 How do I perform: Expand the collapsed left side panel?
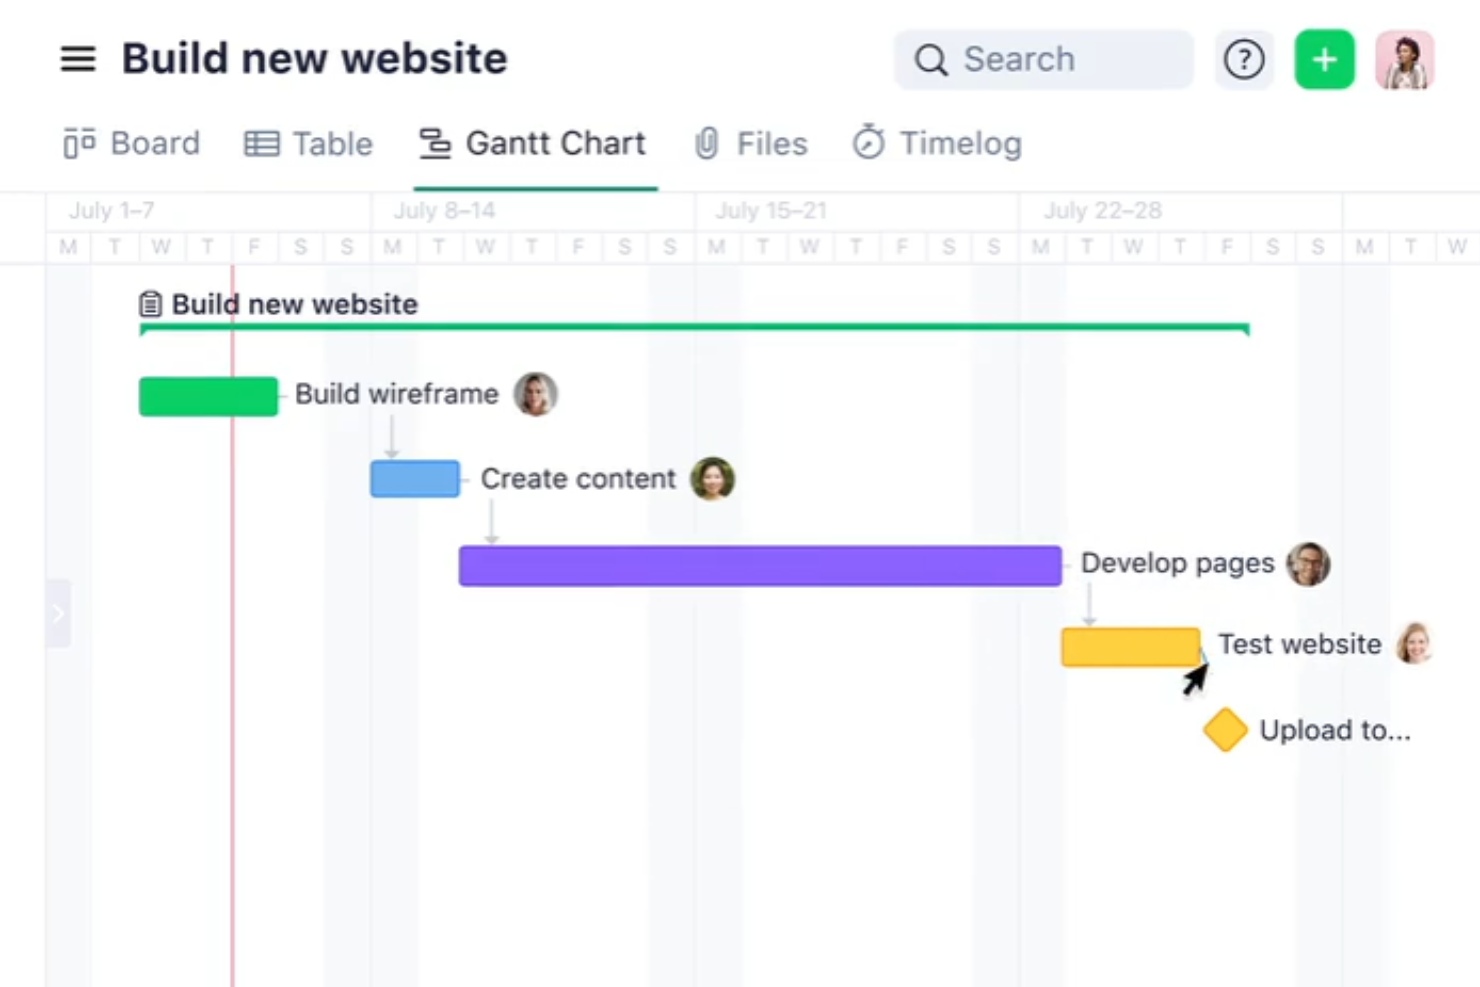tap(58, 613)
